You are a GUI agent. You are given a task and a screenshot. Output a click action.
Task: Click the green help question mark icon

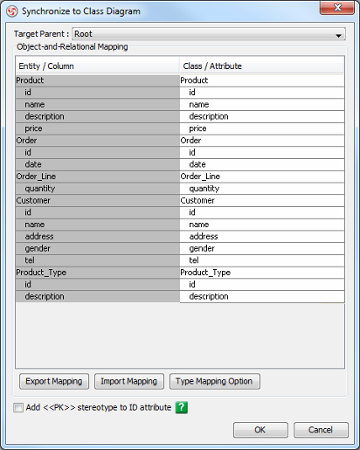pyautogui.click(x=182, y=407)
